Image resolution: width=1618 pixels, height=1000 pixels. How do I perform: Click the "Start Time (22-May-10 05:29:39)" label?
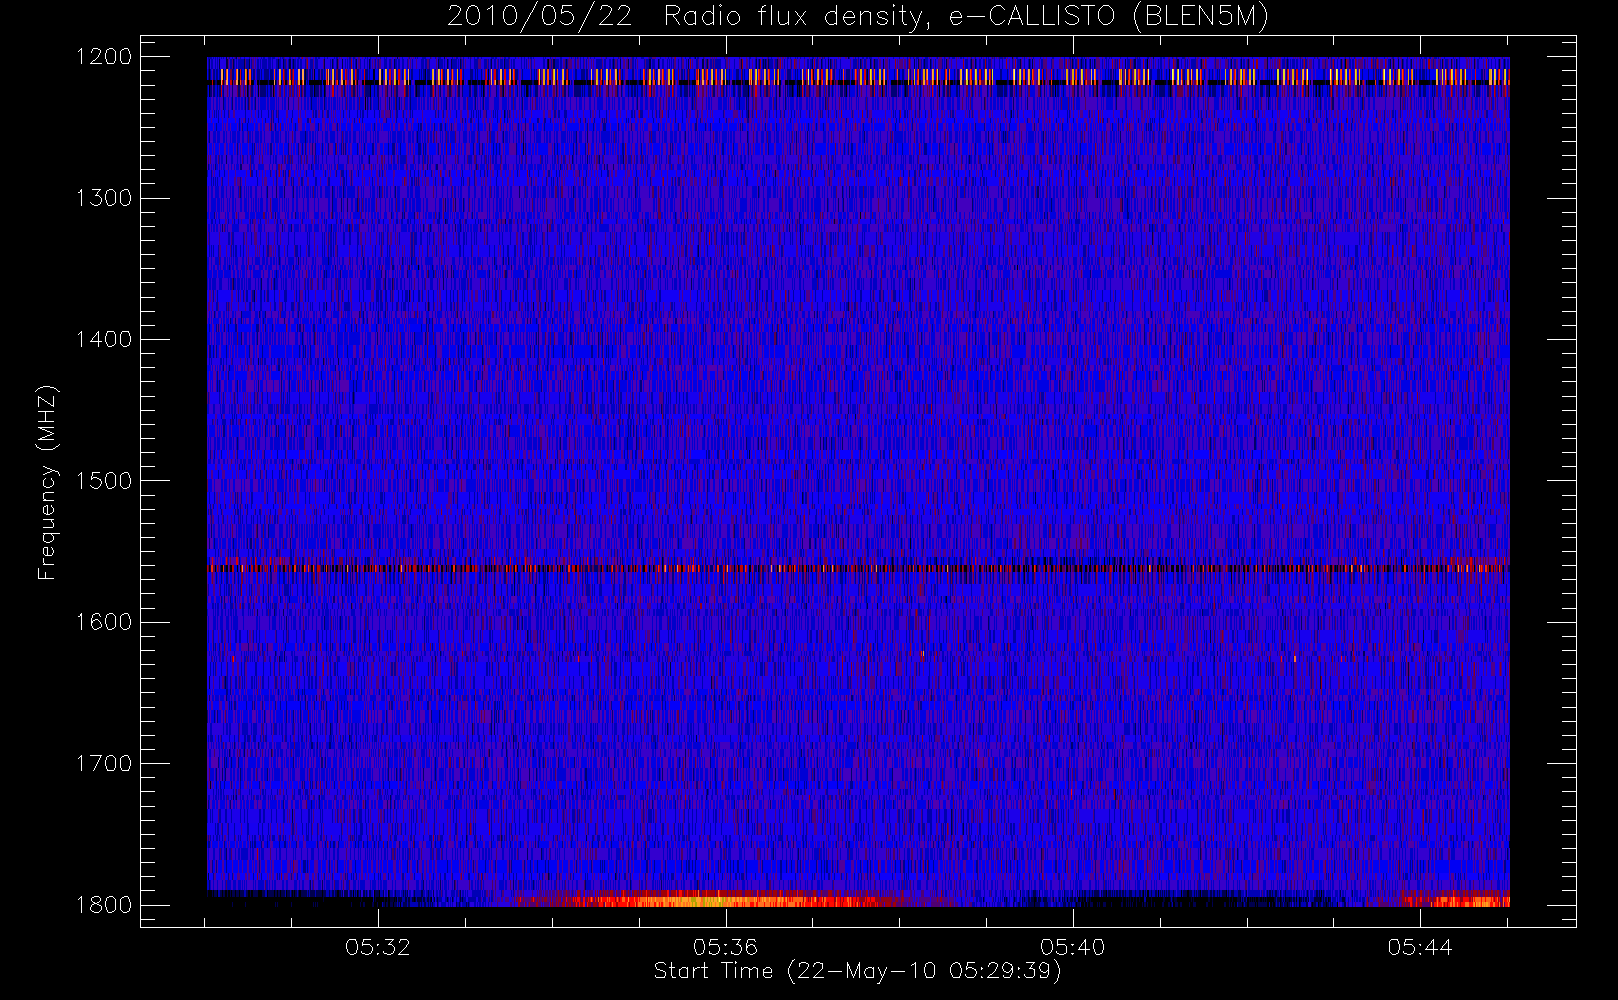click(857, 971)
